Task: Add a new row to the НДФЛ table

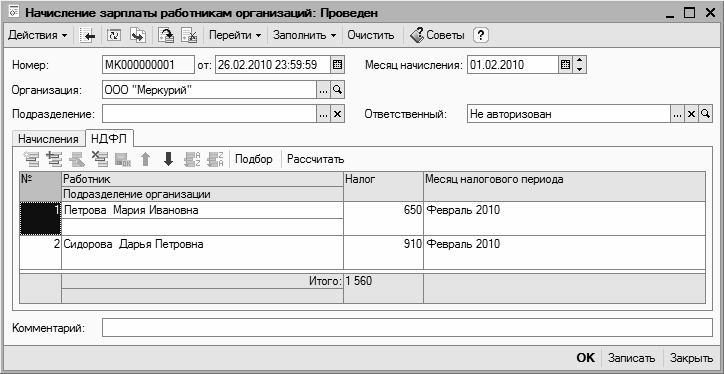Action: pyautogui.click(x=32, y=159)
